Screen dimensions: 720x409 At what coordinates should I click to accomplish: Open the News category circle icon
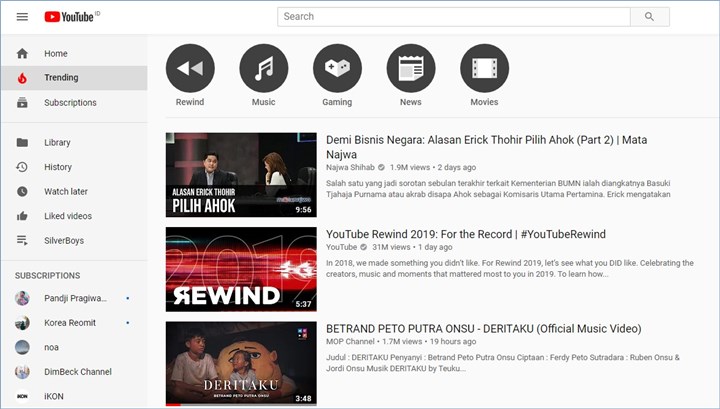[411, 68]
